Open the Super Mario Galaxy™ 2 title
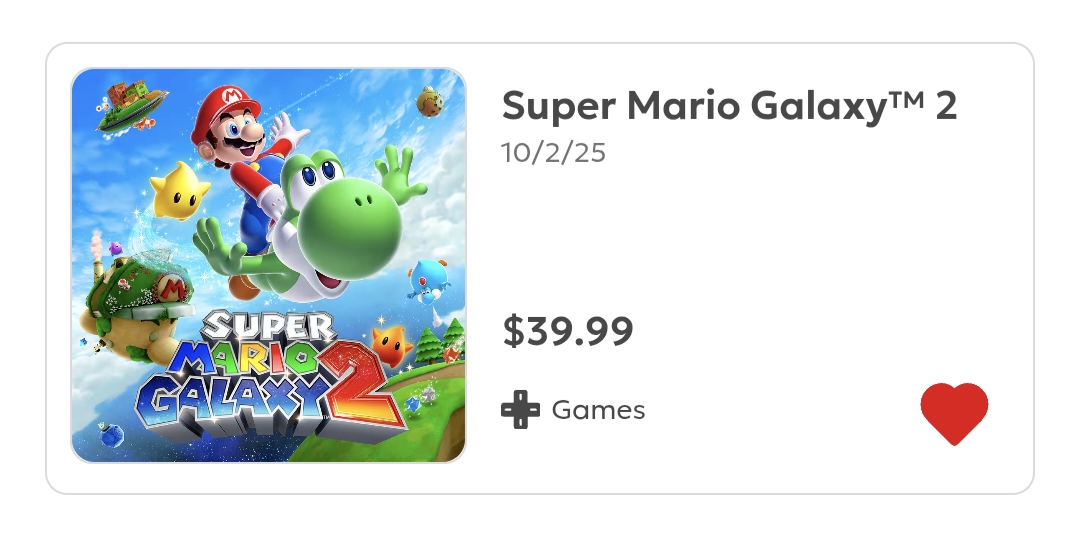Screen dimensions: 1080x547 pyautogui.click(x=729, y=106)
